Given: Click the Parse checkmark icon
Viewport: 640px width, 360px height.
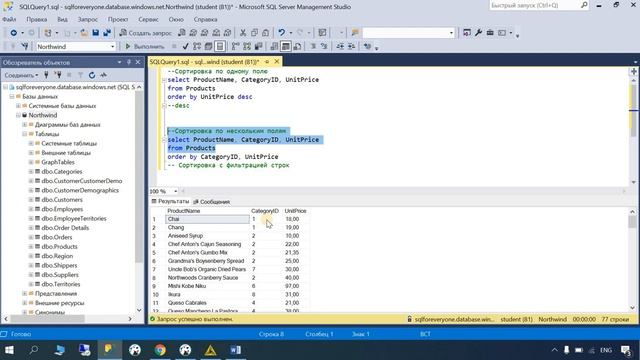Looking at the screenshot, I should (x=185, y=47).
